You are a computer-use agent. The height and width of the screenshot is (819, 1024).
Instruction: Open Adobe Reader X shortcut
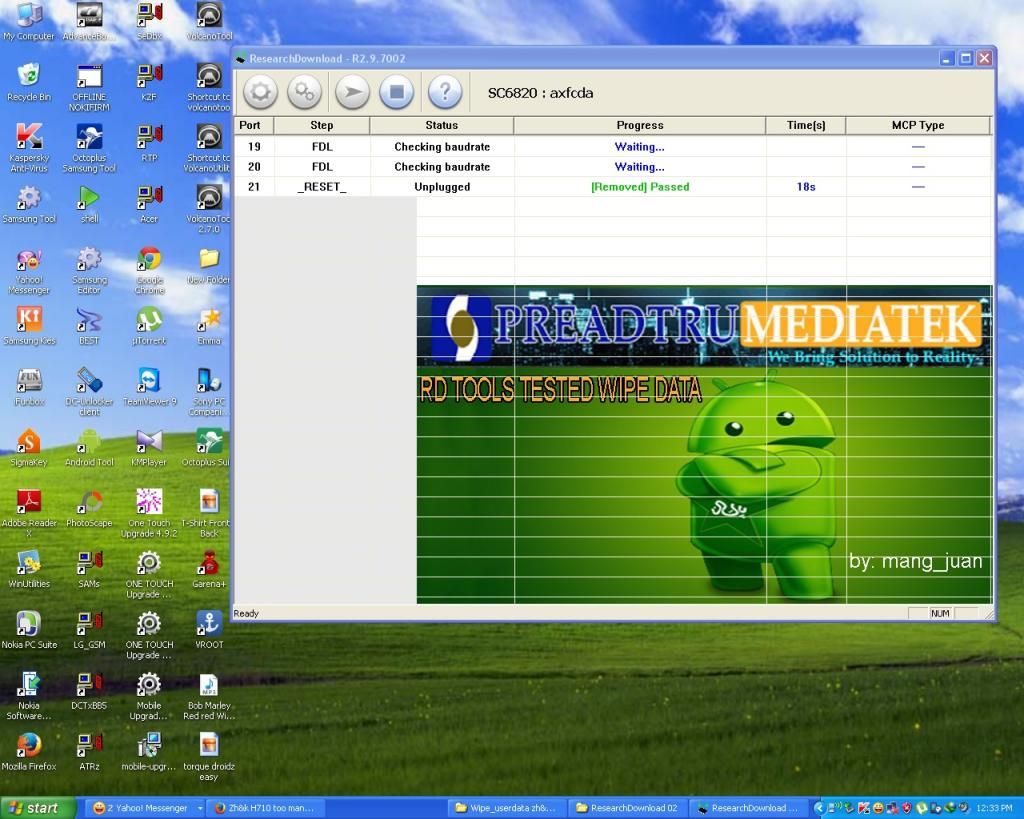click(x=29, y=513)
